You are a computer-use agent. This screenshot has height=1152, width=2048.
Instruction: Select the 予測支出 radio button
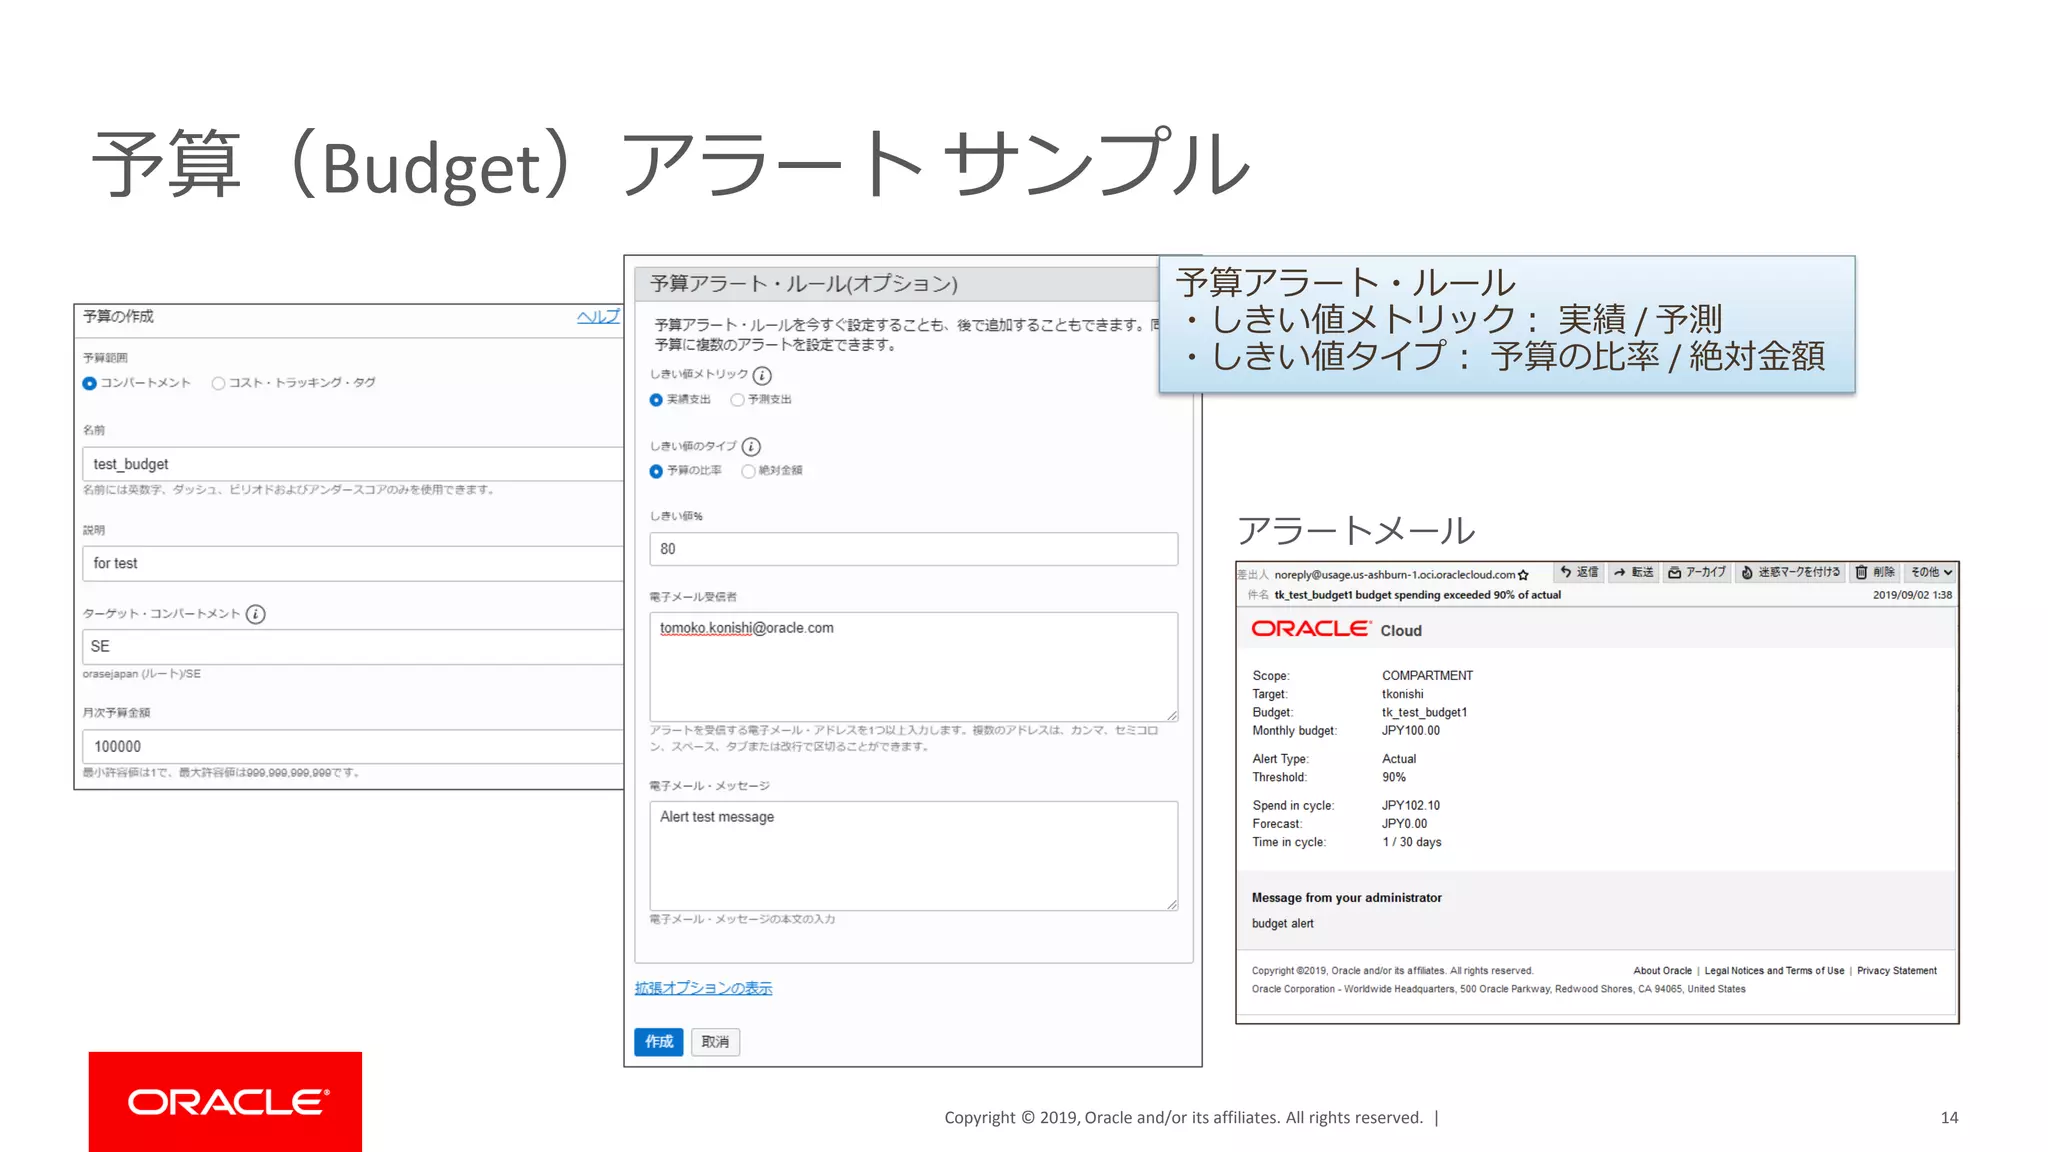tap(737, 400)
